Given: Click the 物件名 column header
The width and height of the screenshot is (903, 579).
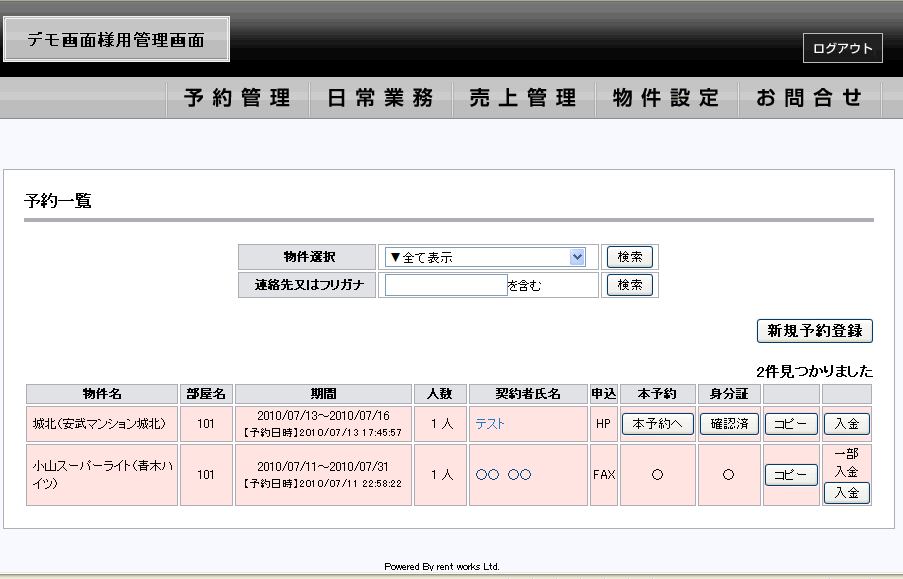Looking at the screenshot, I should (102, 394).
